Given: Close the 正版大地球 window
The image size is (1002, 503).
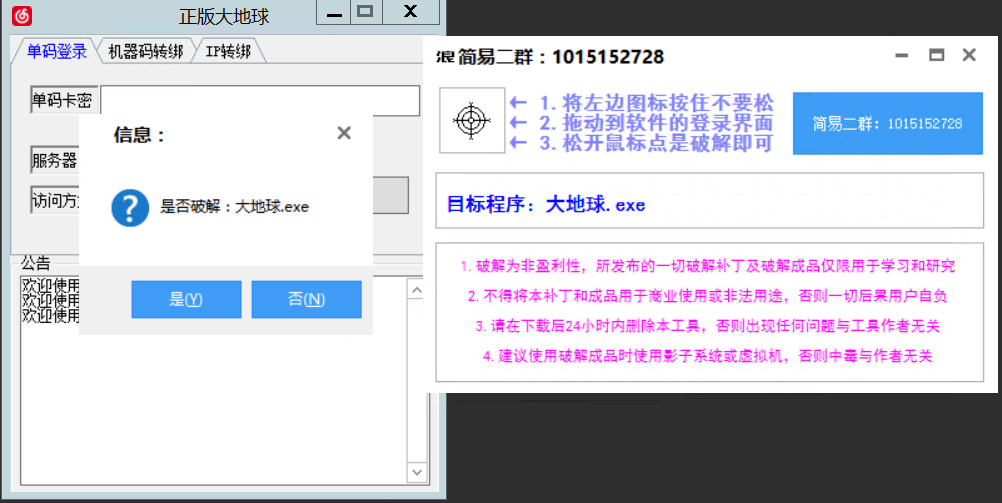Looking at the screenshot, I should pyautogui.click(x=410, y=12).
